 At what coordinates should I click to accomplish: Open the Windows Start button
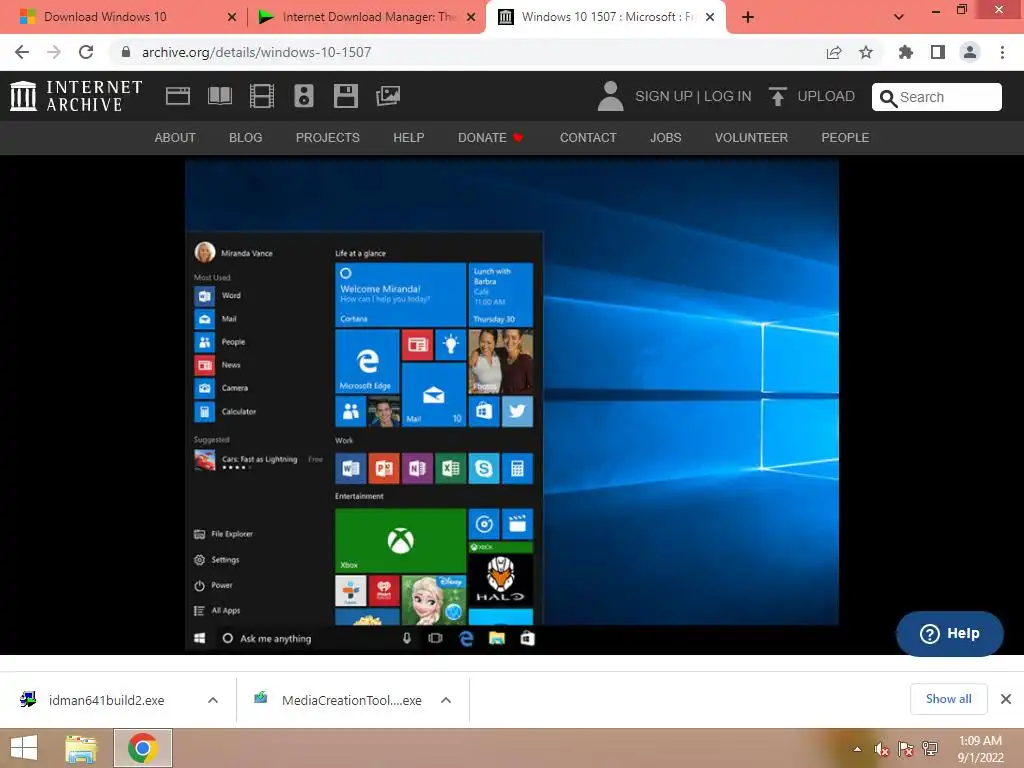[x=24, y=748]
